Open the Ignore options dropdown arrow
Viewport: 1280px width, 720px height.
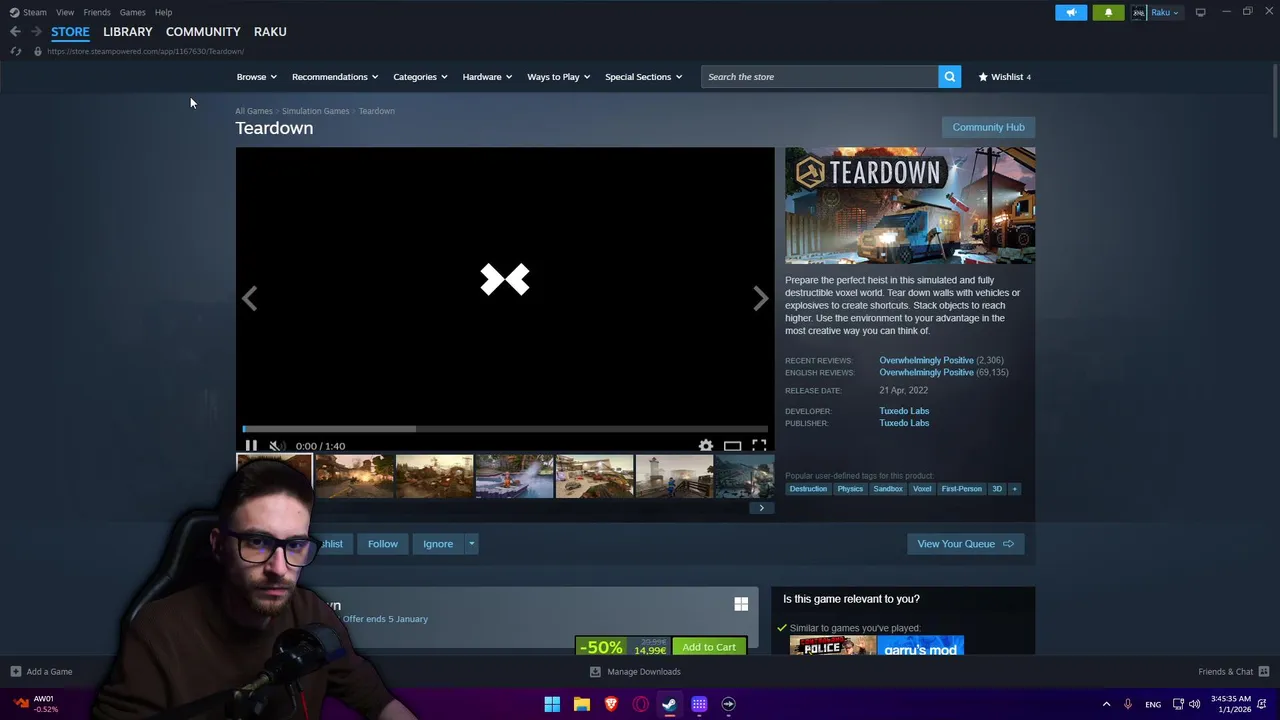471,544
